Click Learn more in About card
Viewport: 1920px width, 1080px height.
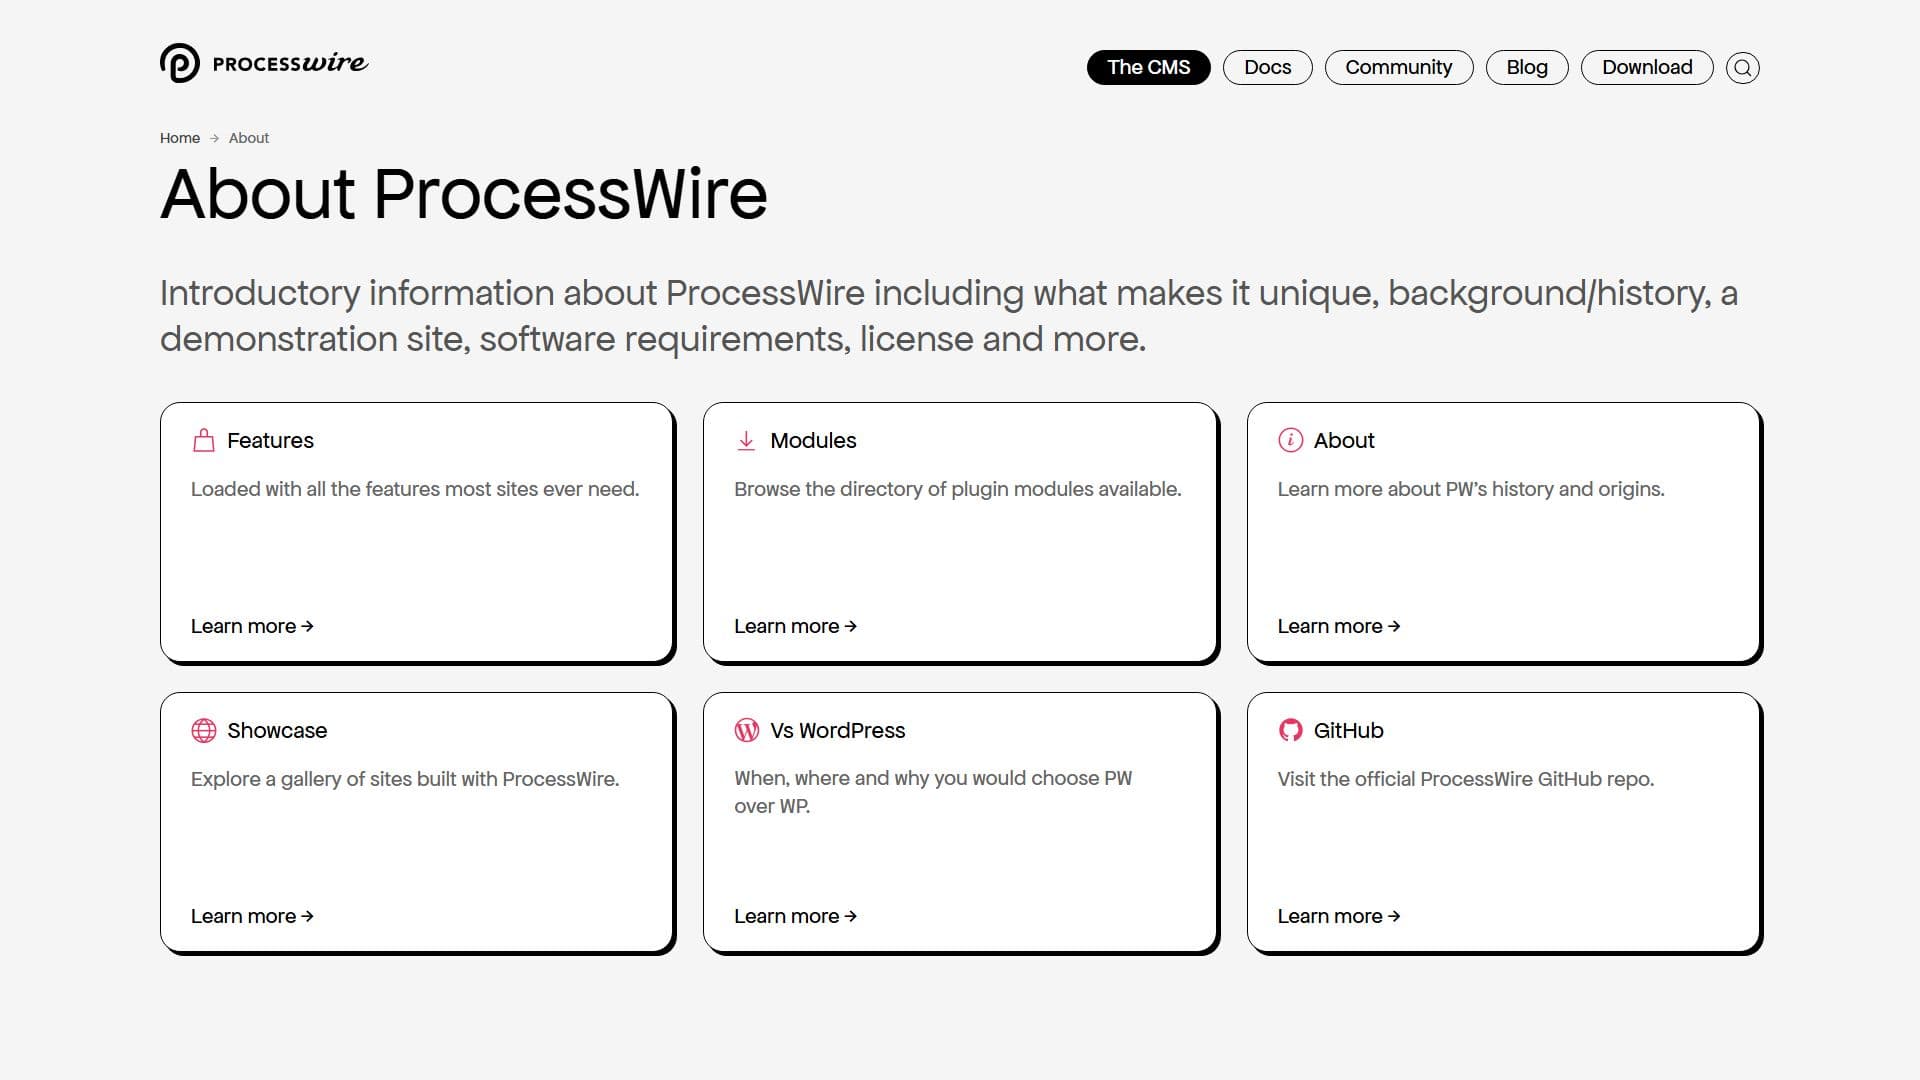tap(1338, 626)
